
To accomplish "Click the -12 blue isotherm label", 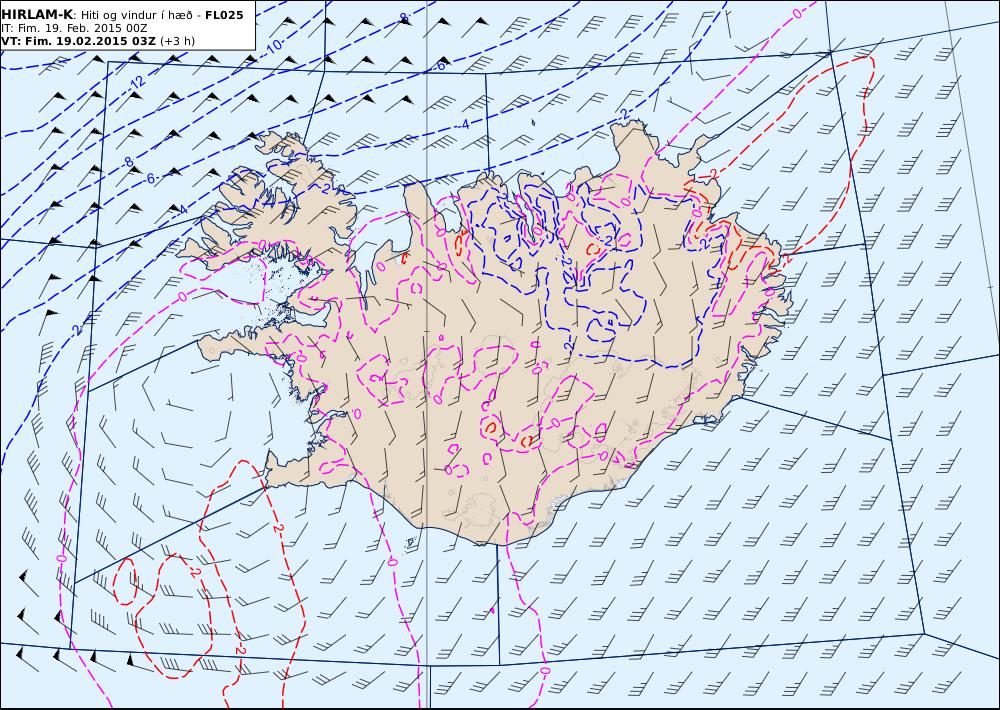I will pyautogui.click(x=136, y=81).
